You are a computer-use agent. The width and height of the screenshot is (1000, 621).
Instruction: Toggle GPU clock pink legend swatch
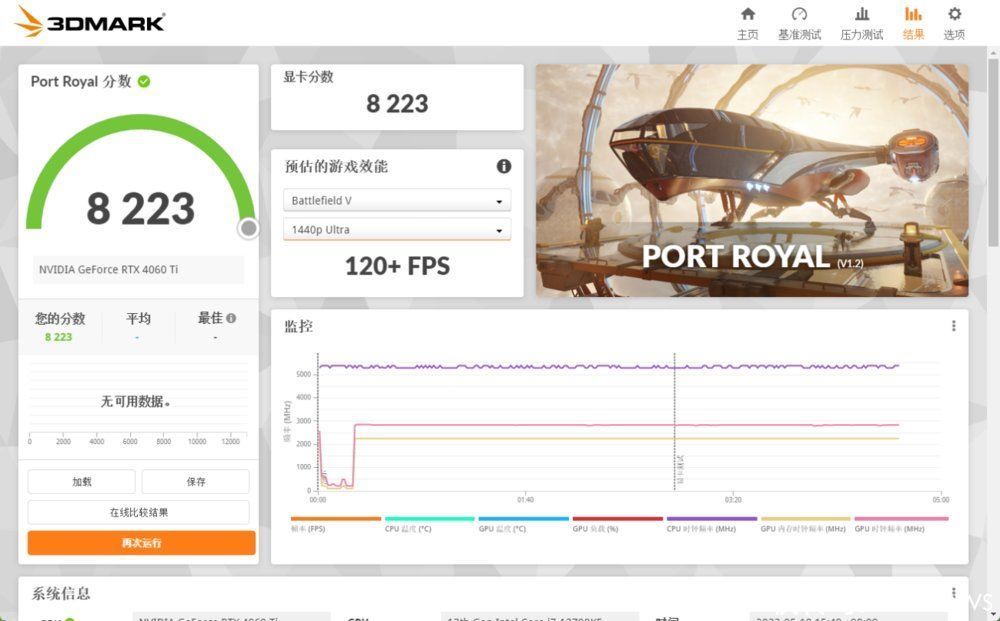[x=901, y=519]
